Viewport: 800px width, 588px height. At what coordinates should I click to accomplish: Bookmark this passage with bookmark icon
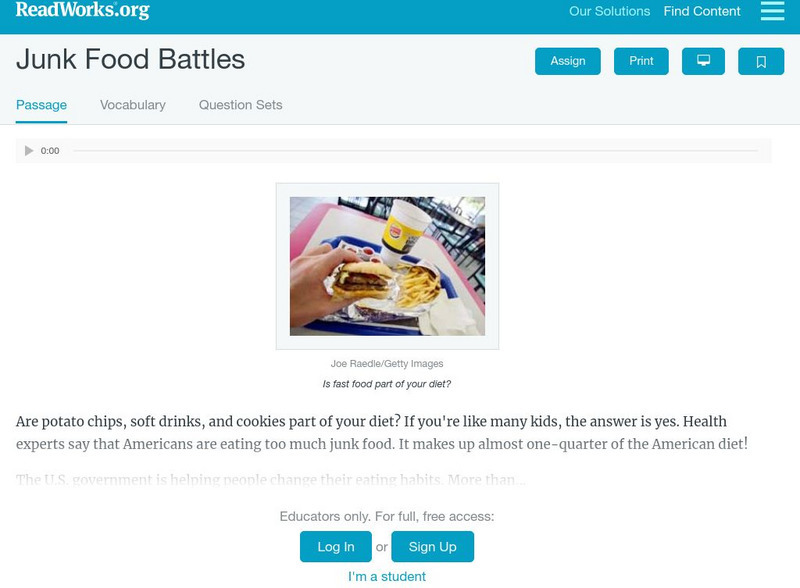[x=760, y=61]
